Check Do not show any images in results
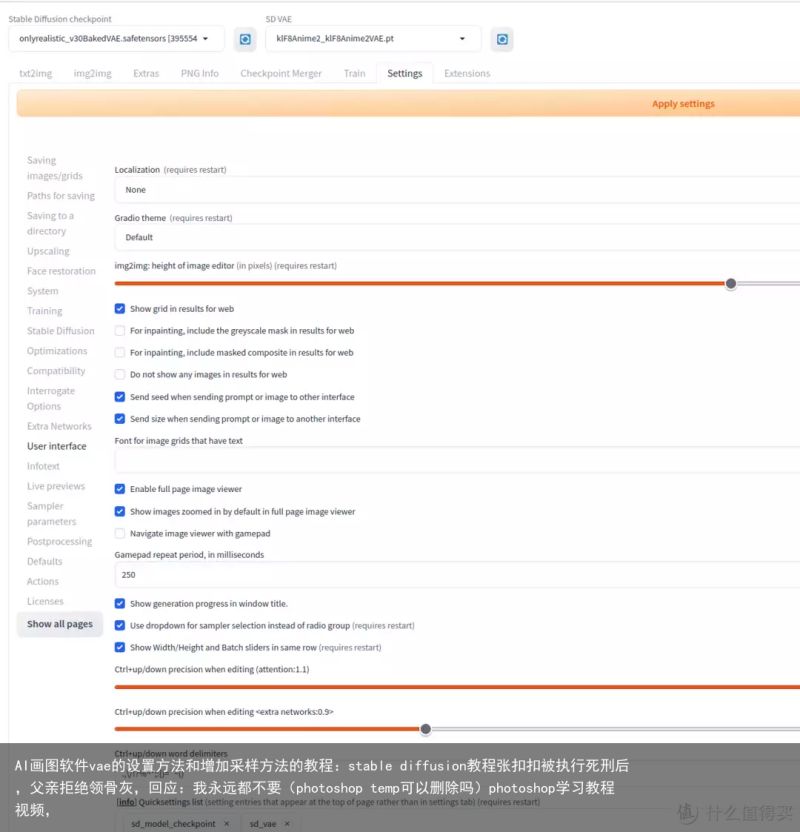Viewport: 800px width, 832px height. (x=120, y=375)
